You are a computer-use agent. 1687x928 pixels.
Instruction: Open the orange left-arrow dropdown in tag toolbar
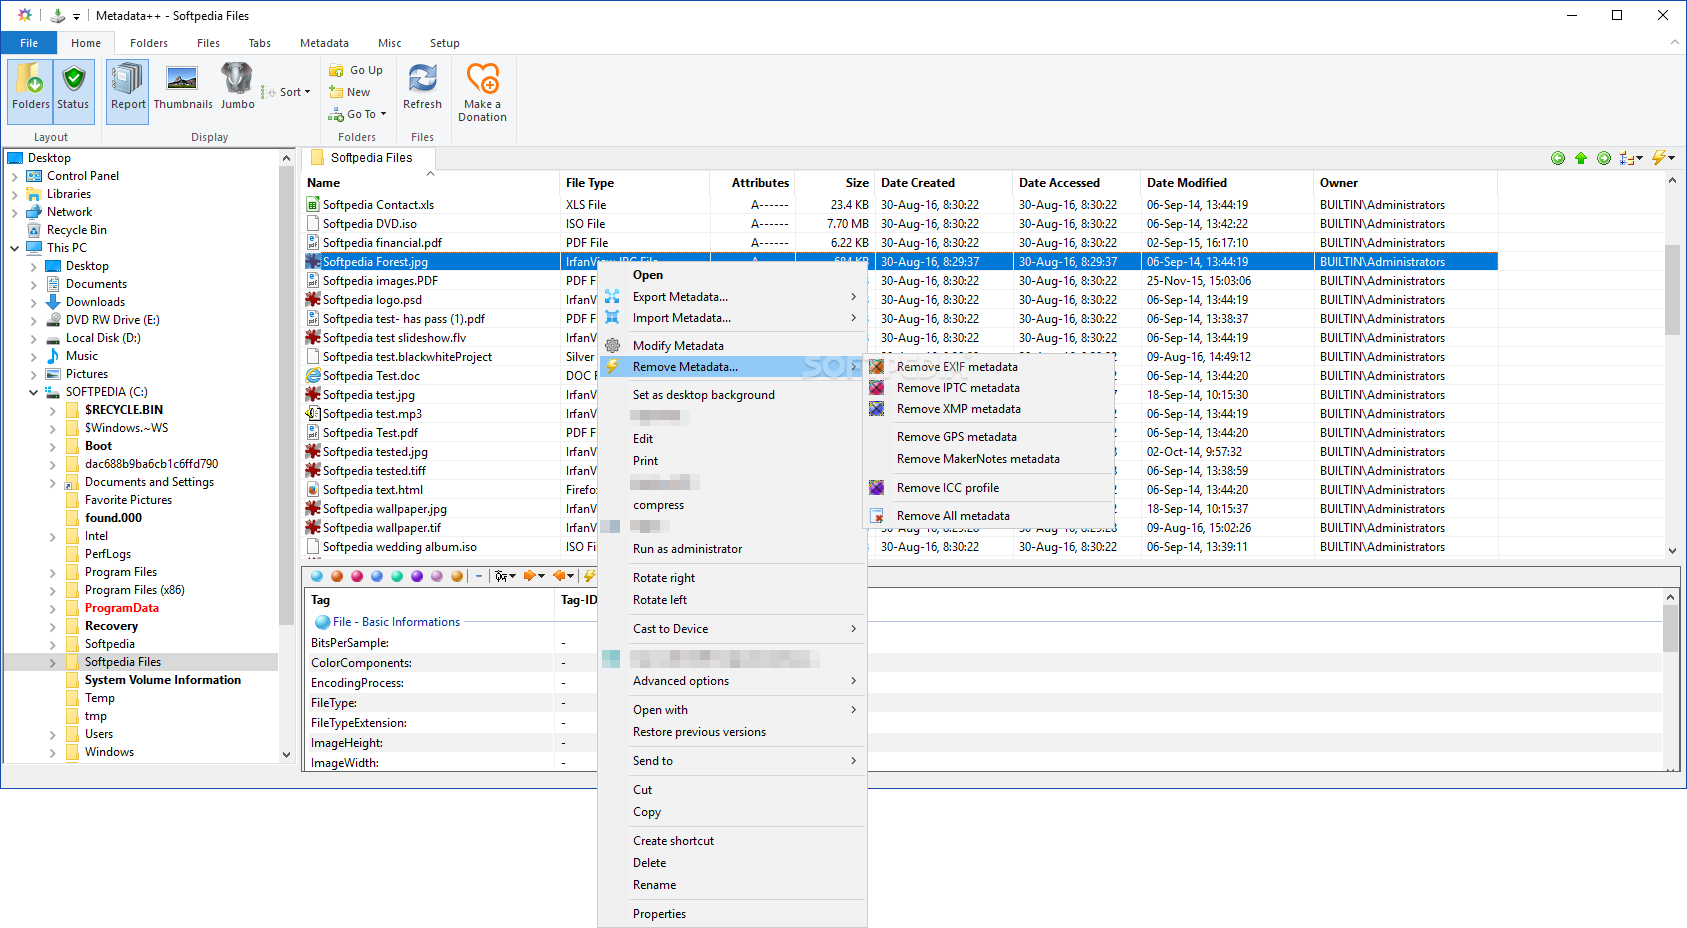pyautogui.click(x=564, y=576)
